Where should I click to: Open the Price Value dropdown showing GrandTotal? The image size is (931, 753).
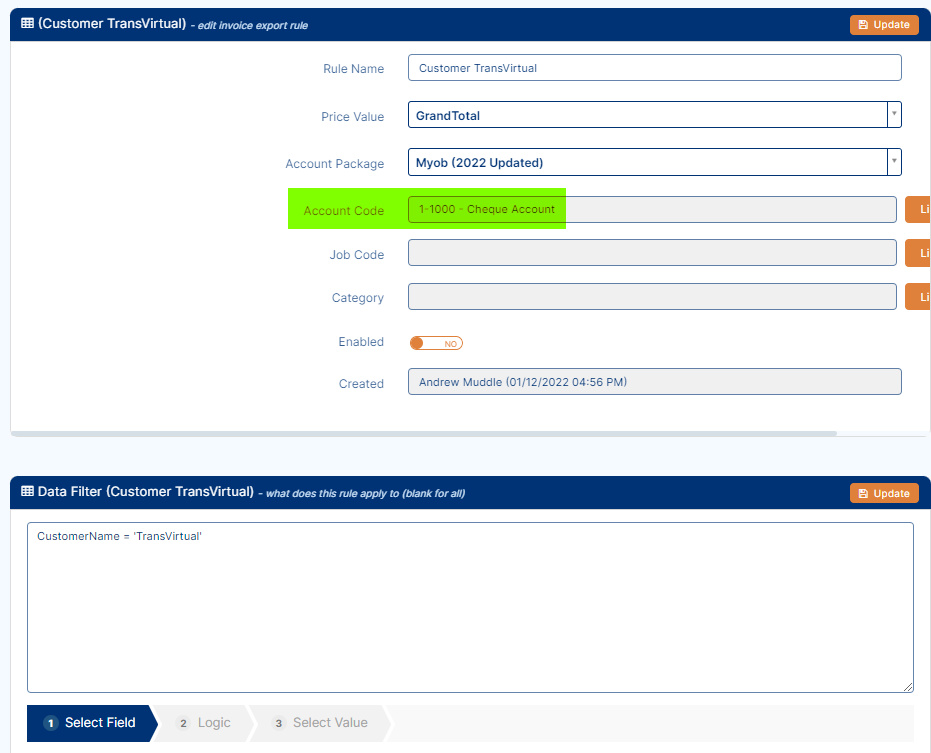654,115
